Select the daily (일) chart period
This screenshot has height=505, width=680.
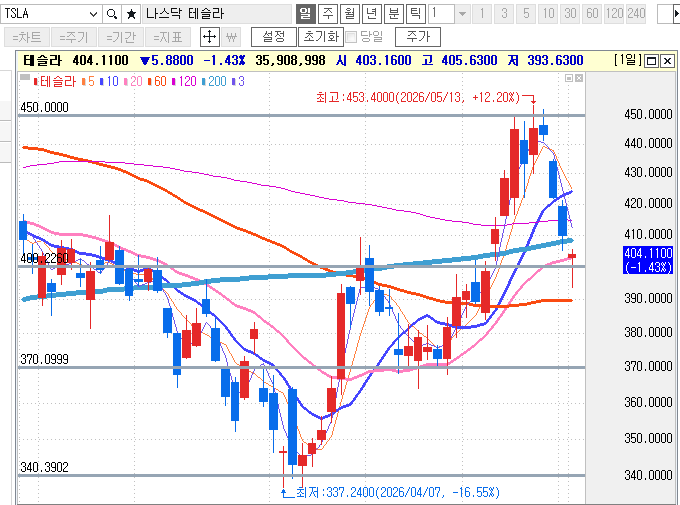tap(305, 14)
